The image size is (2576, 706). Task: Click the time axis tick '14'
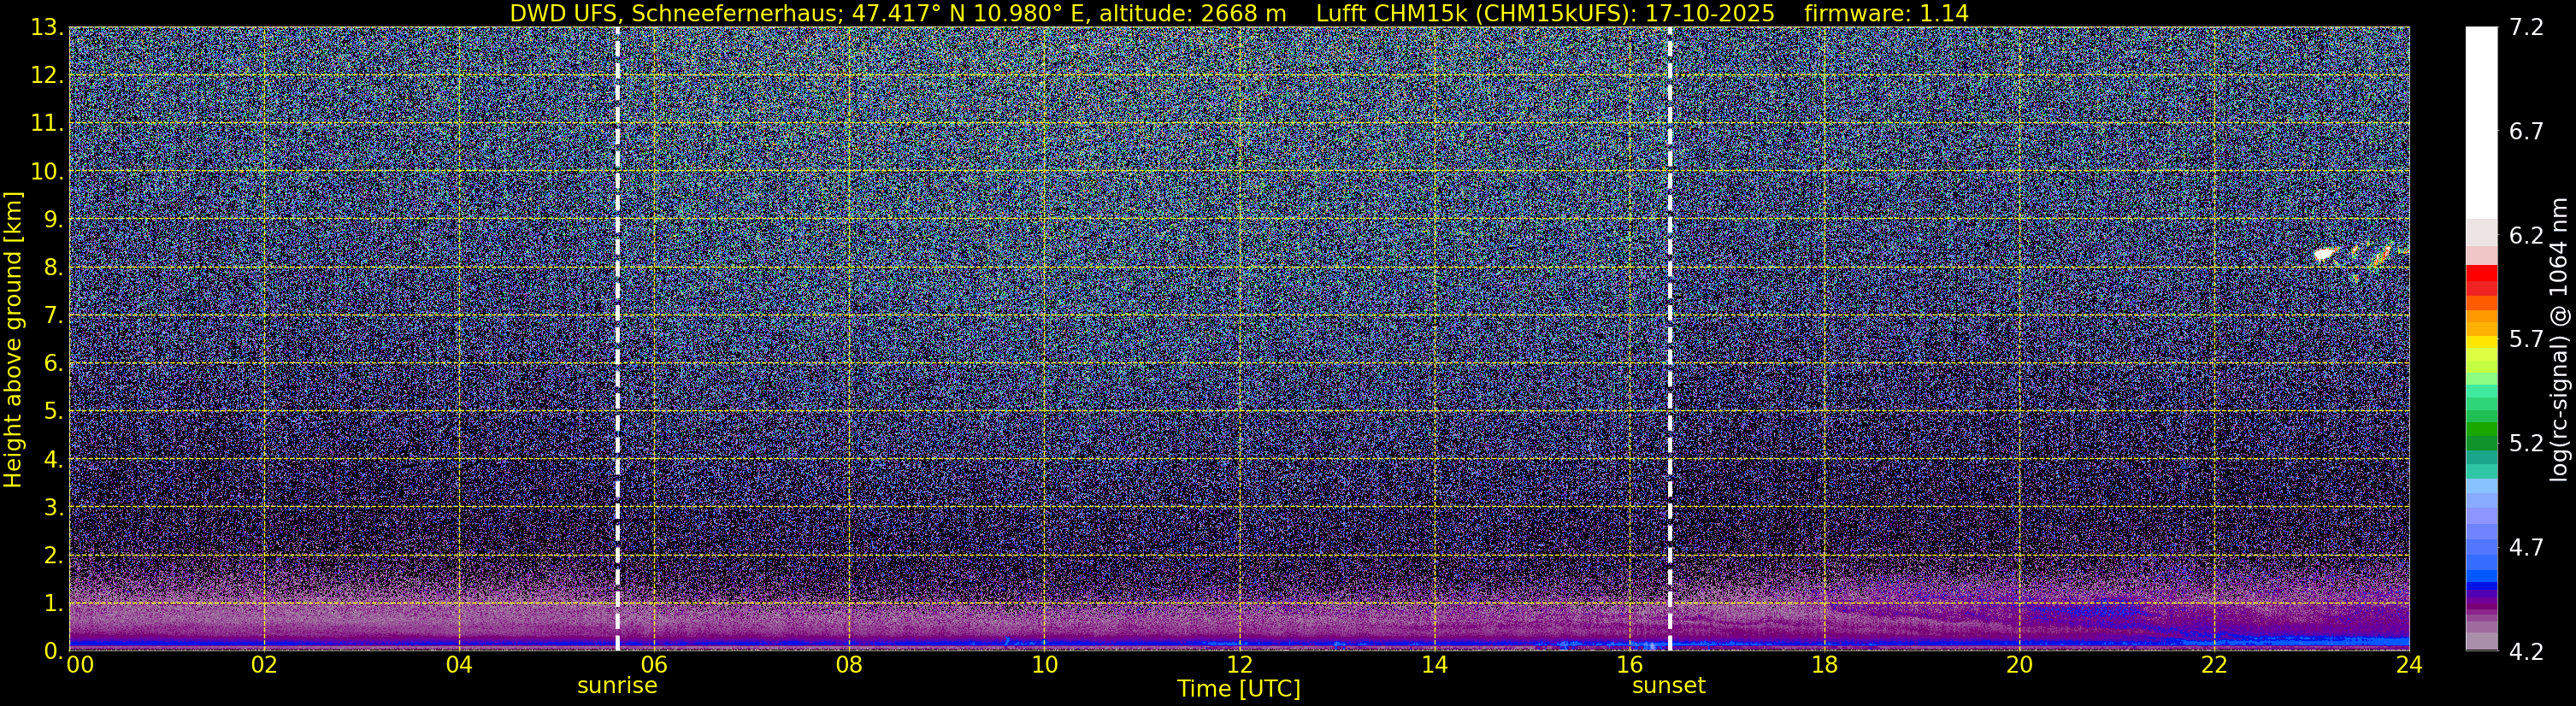point(1434,665)
